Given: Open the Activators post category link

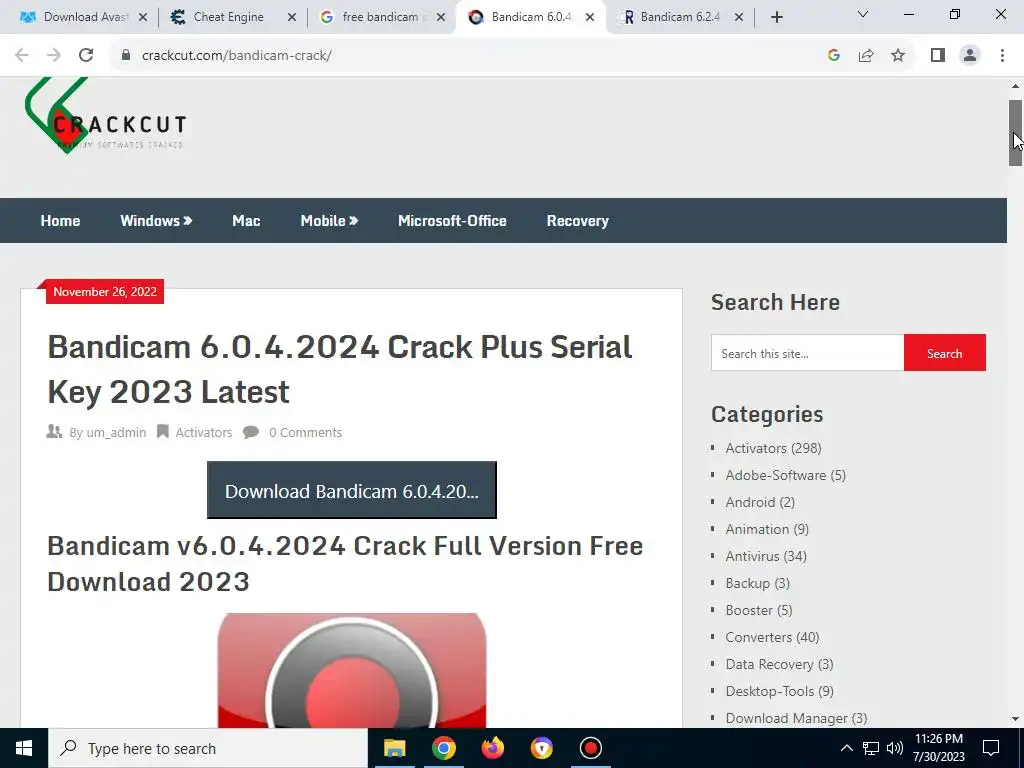Looking at the screenshot, I should (x=204, y=432).
